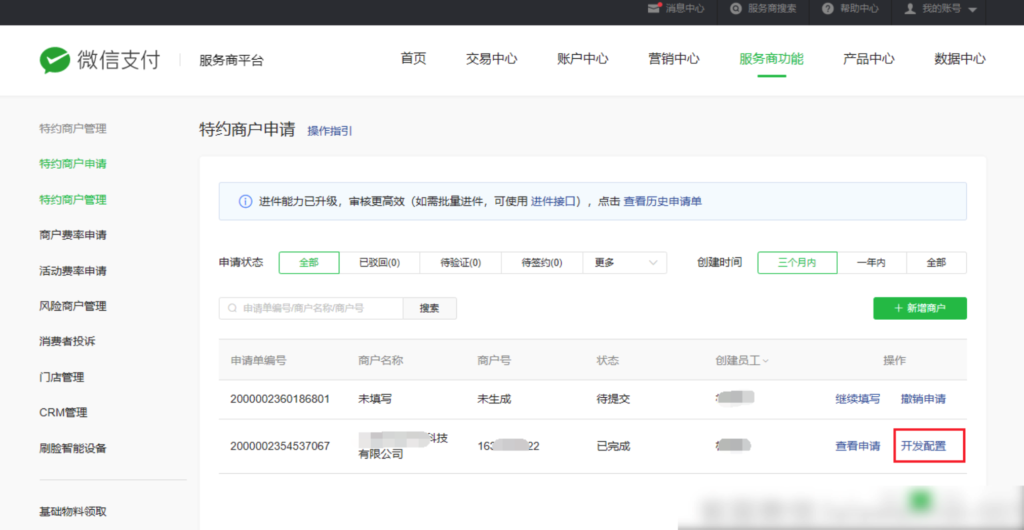Click the 我的账号 user icon
This screenshot has height=530, width=1024.
point(910,9)
